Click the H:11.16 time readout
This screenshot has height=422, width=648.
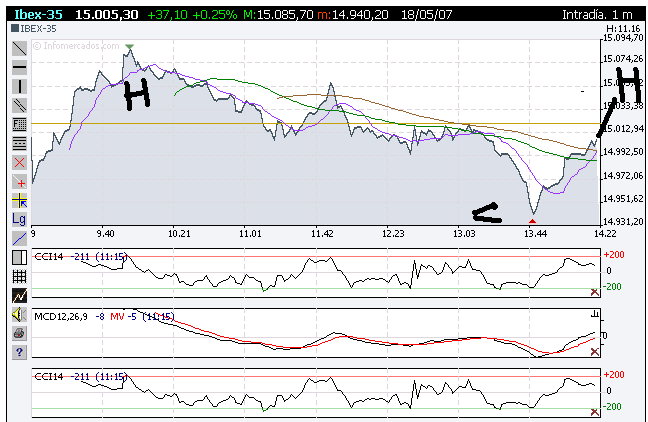click(623, 29)
